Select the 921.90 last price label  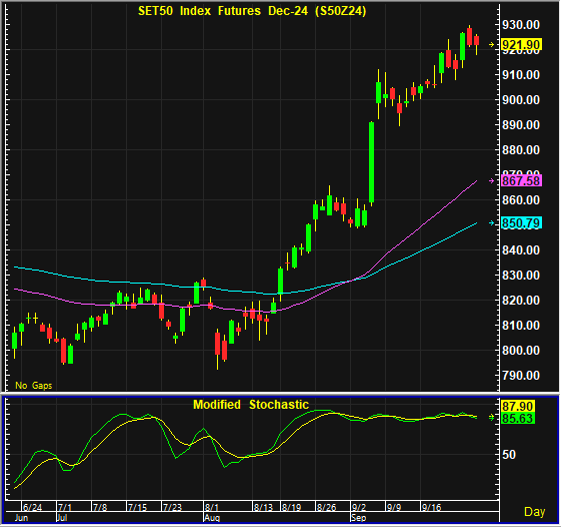click(x=521, y=45)
